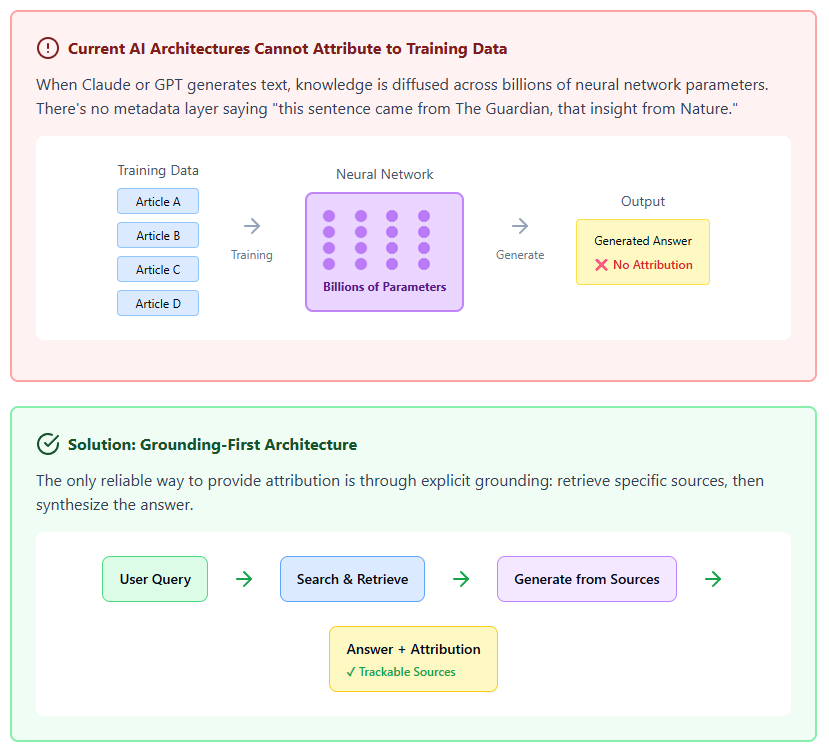
Task: Choose the Article C box
Action: [158, 269]
